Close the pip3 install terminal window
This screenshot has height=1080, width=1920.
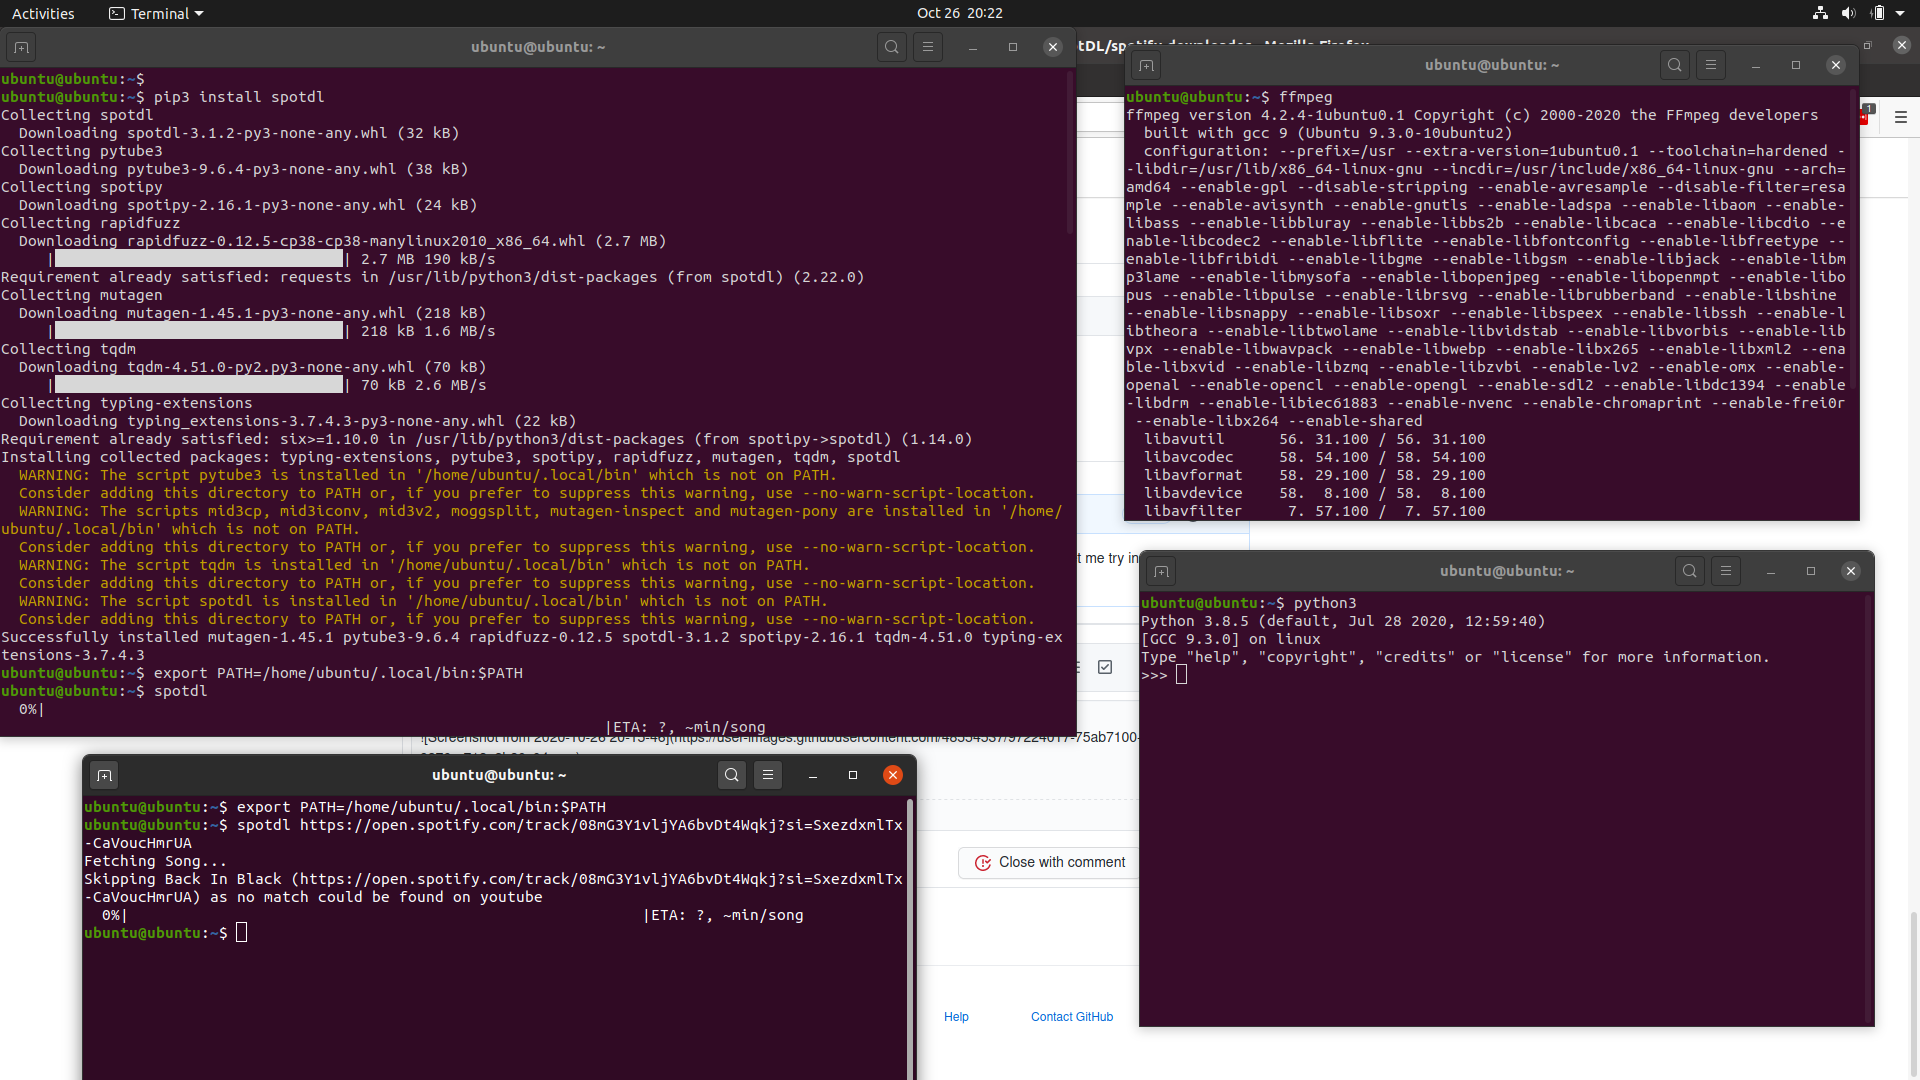coord(1053,47)
